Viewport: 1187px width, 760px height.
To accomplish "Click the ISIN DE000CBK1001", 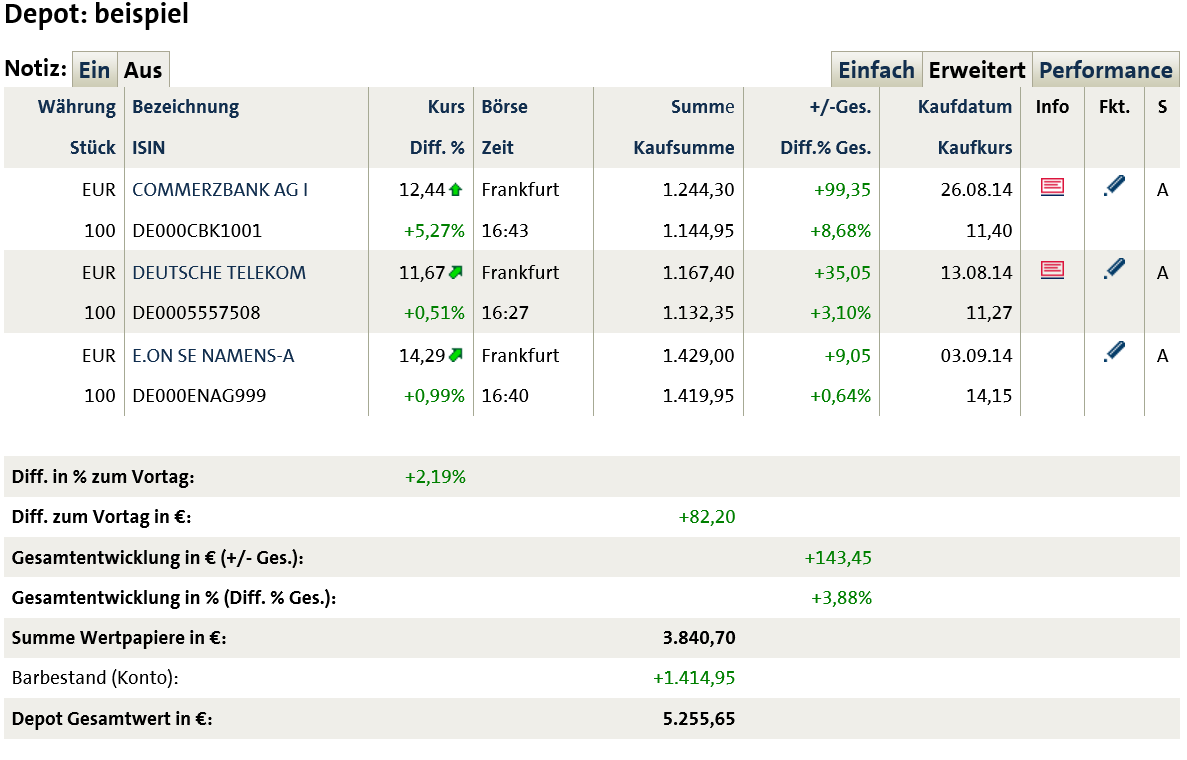I will [x=199, y=229].
